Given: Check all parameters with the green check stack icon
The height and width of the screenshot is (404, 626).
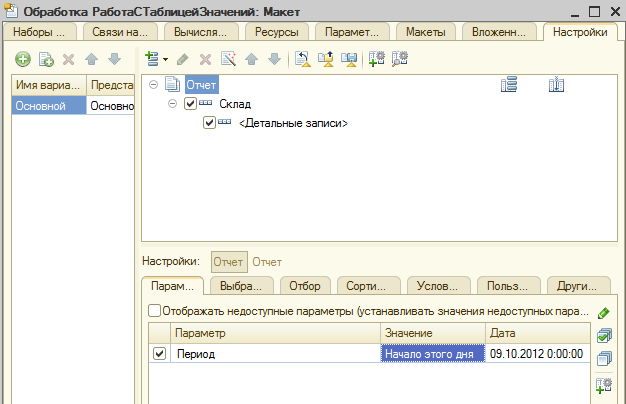Looking at the screenshot, I should [604, 336].
